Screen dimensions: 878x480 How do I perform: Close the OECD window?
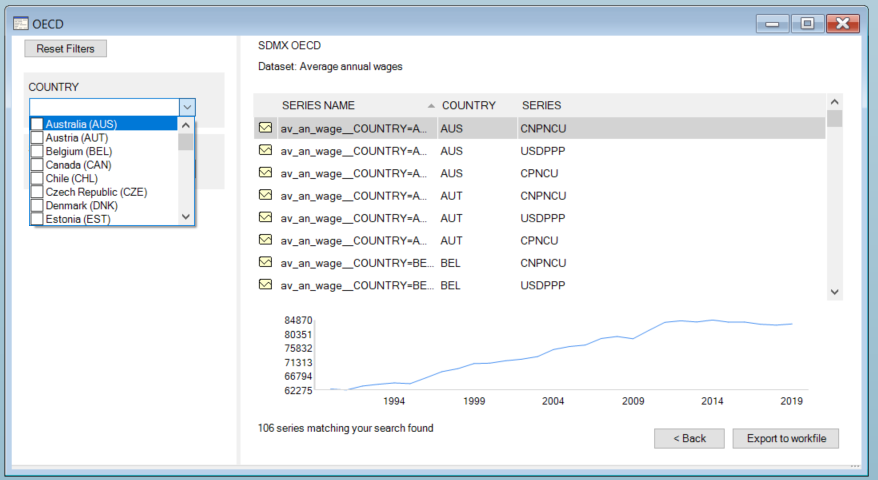pos(843,24)
